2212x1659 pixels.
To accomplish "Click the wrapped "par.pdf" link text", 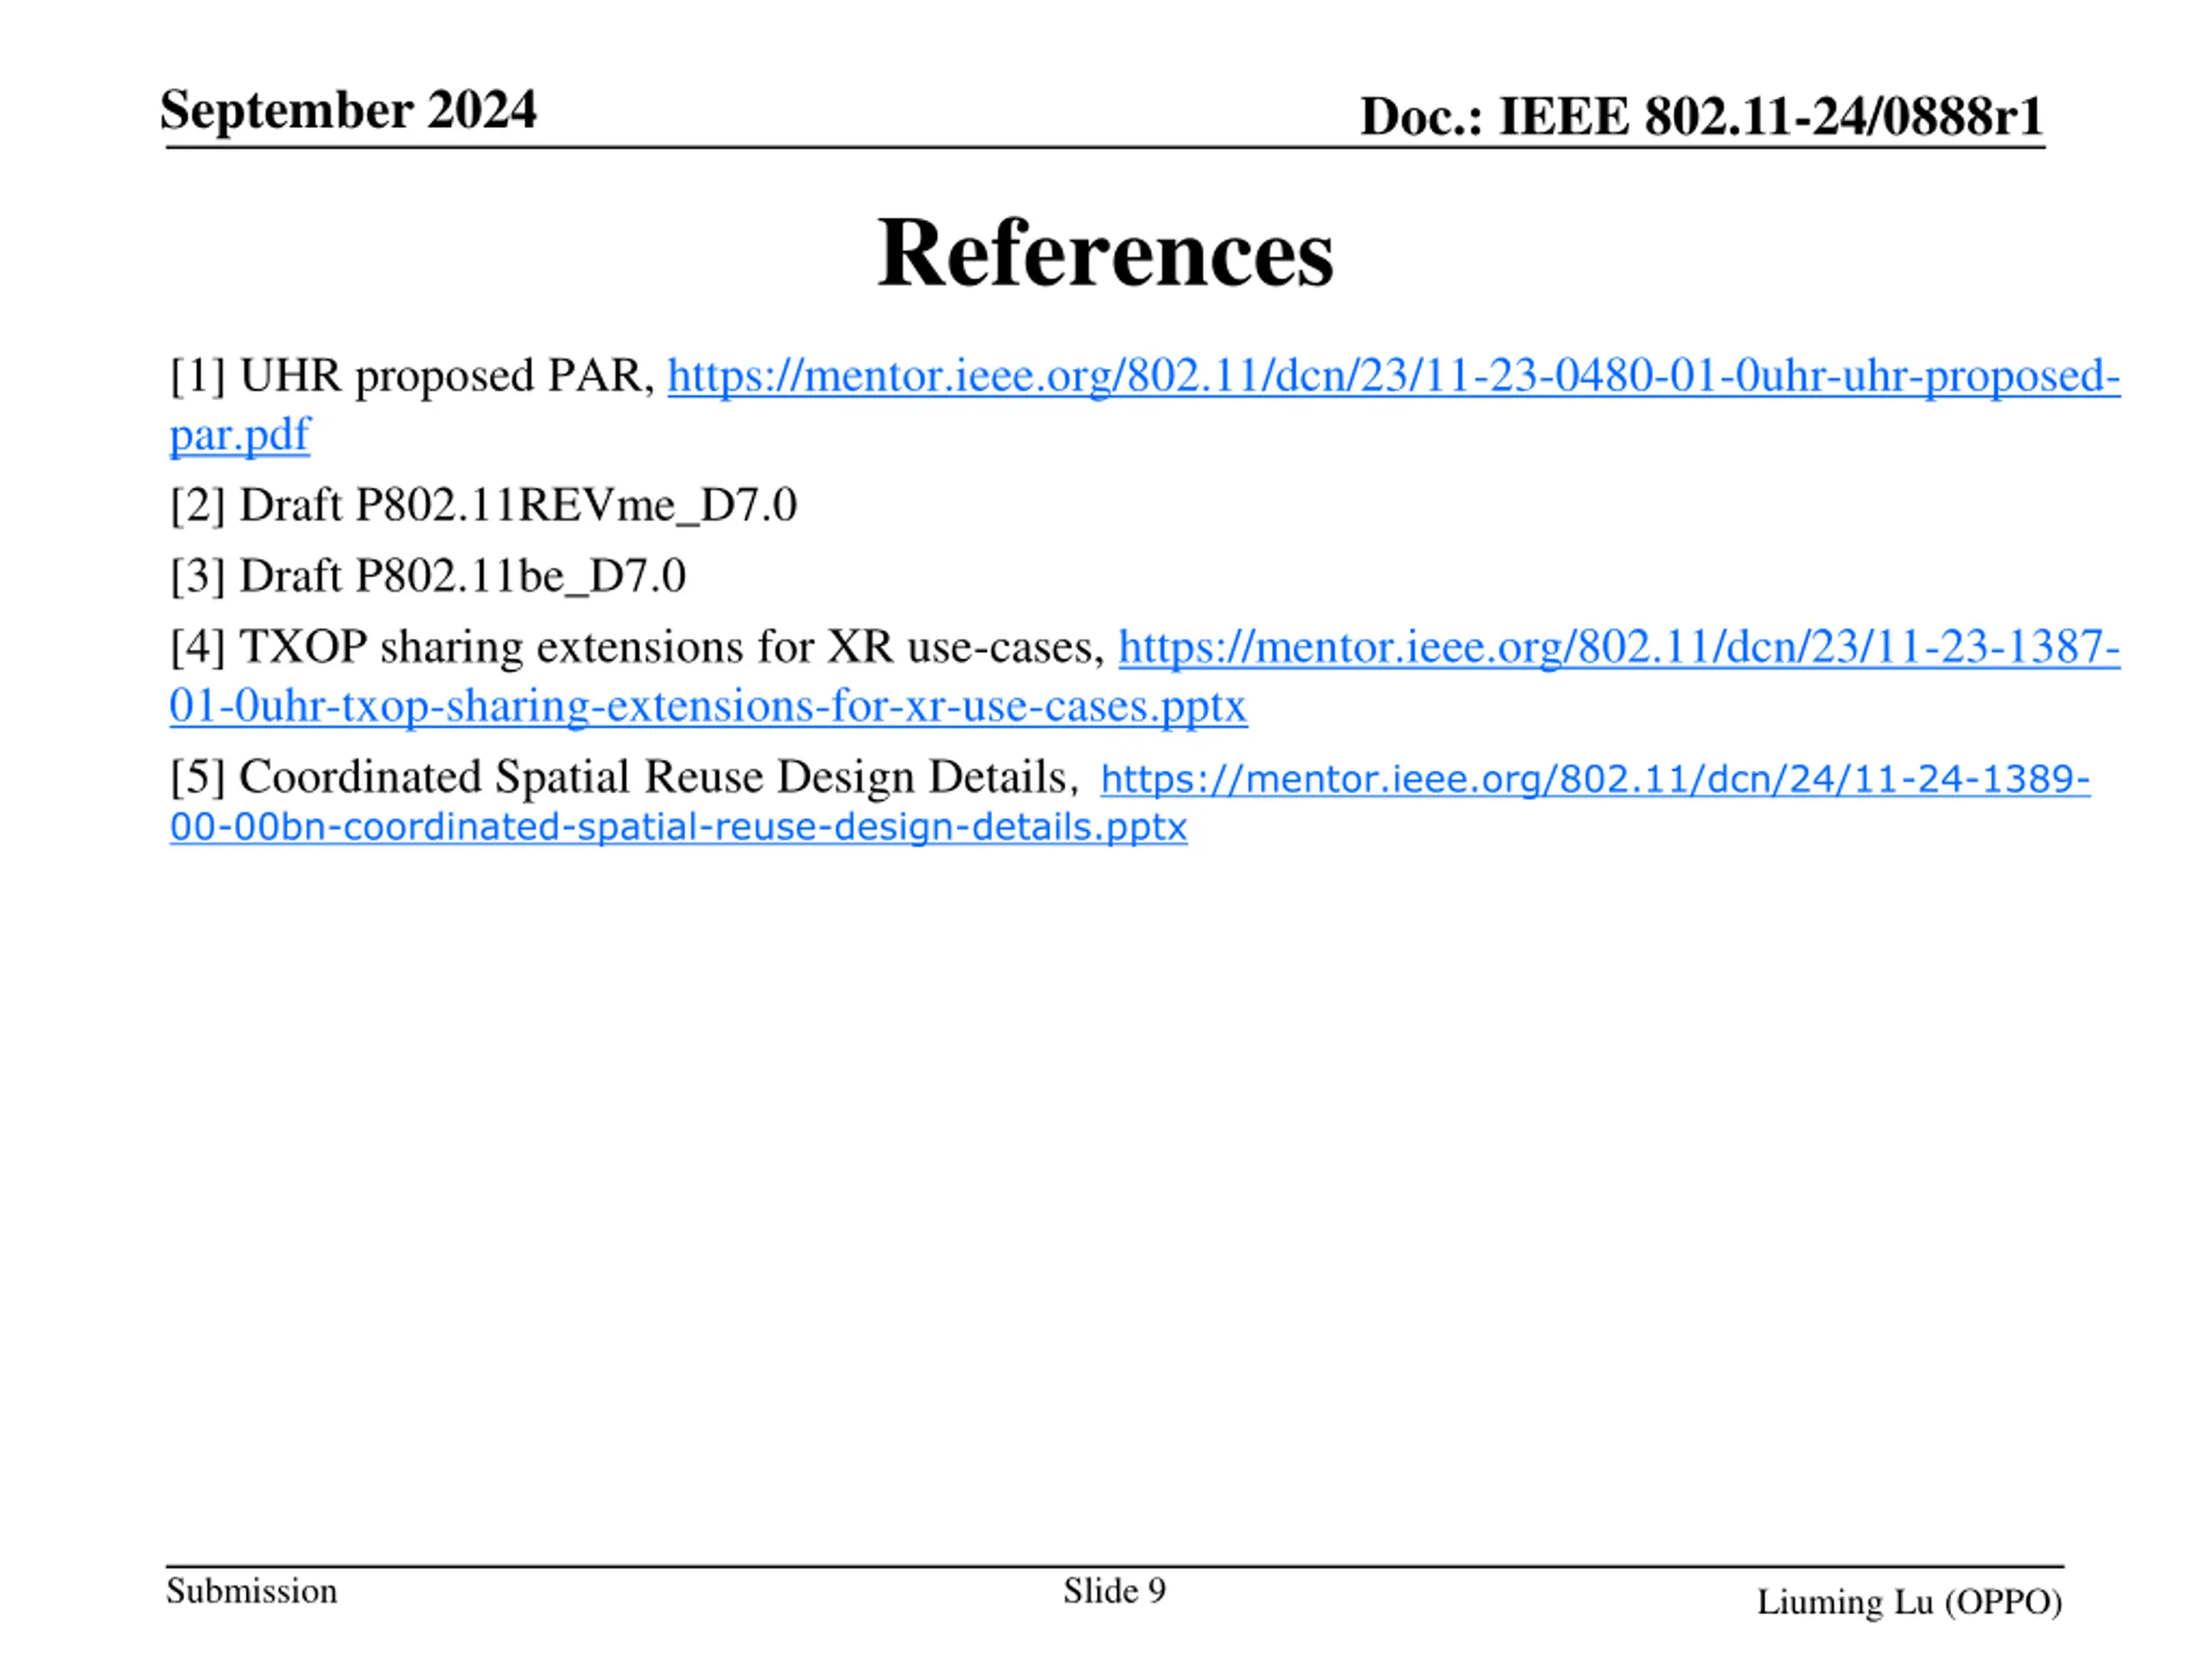I will (240, 435).
